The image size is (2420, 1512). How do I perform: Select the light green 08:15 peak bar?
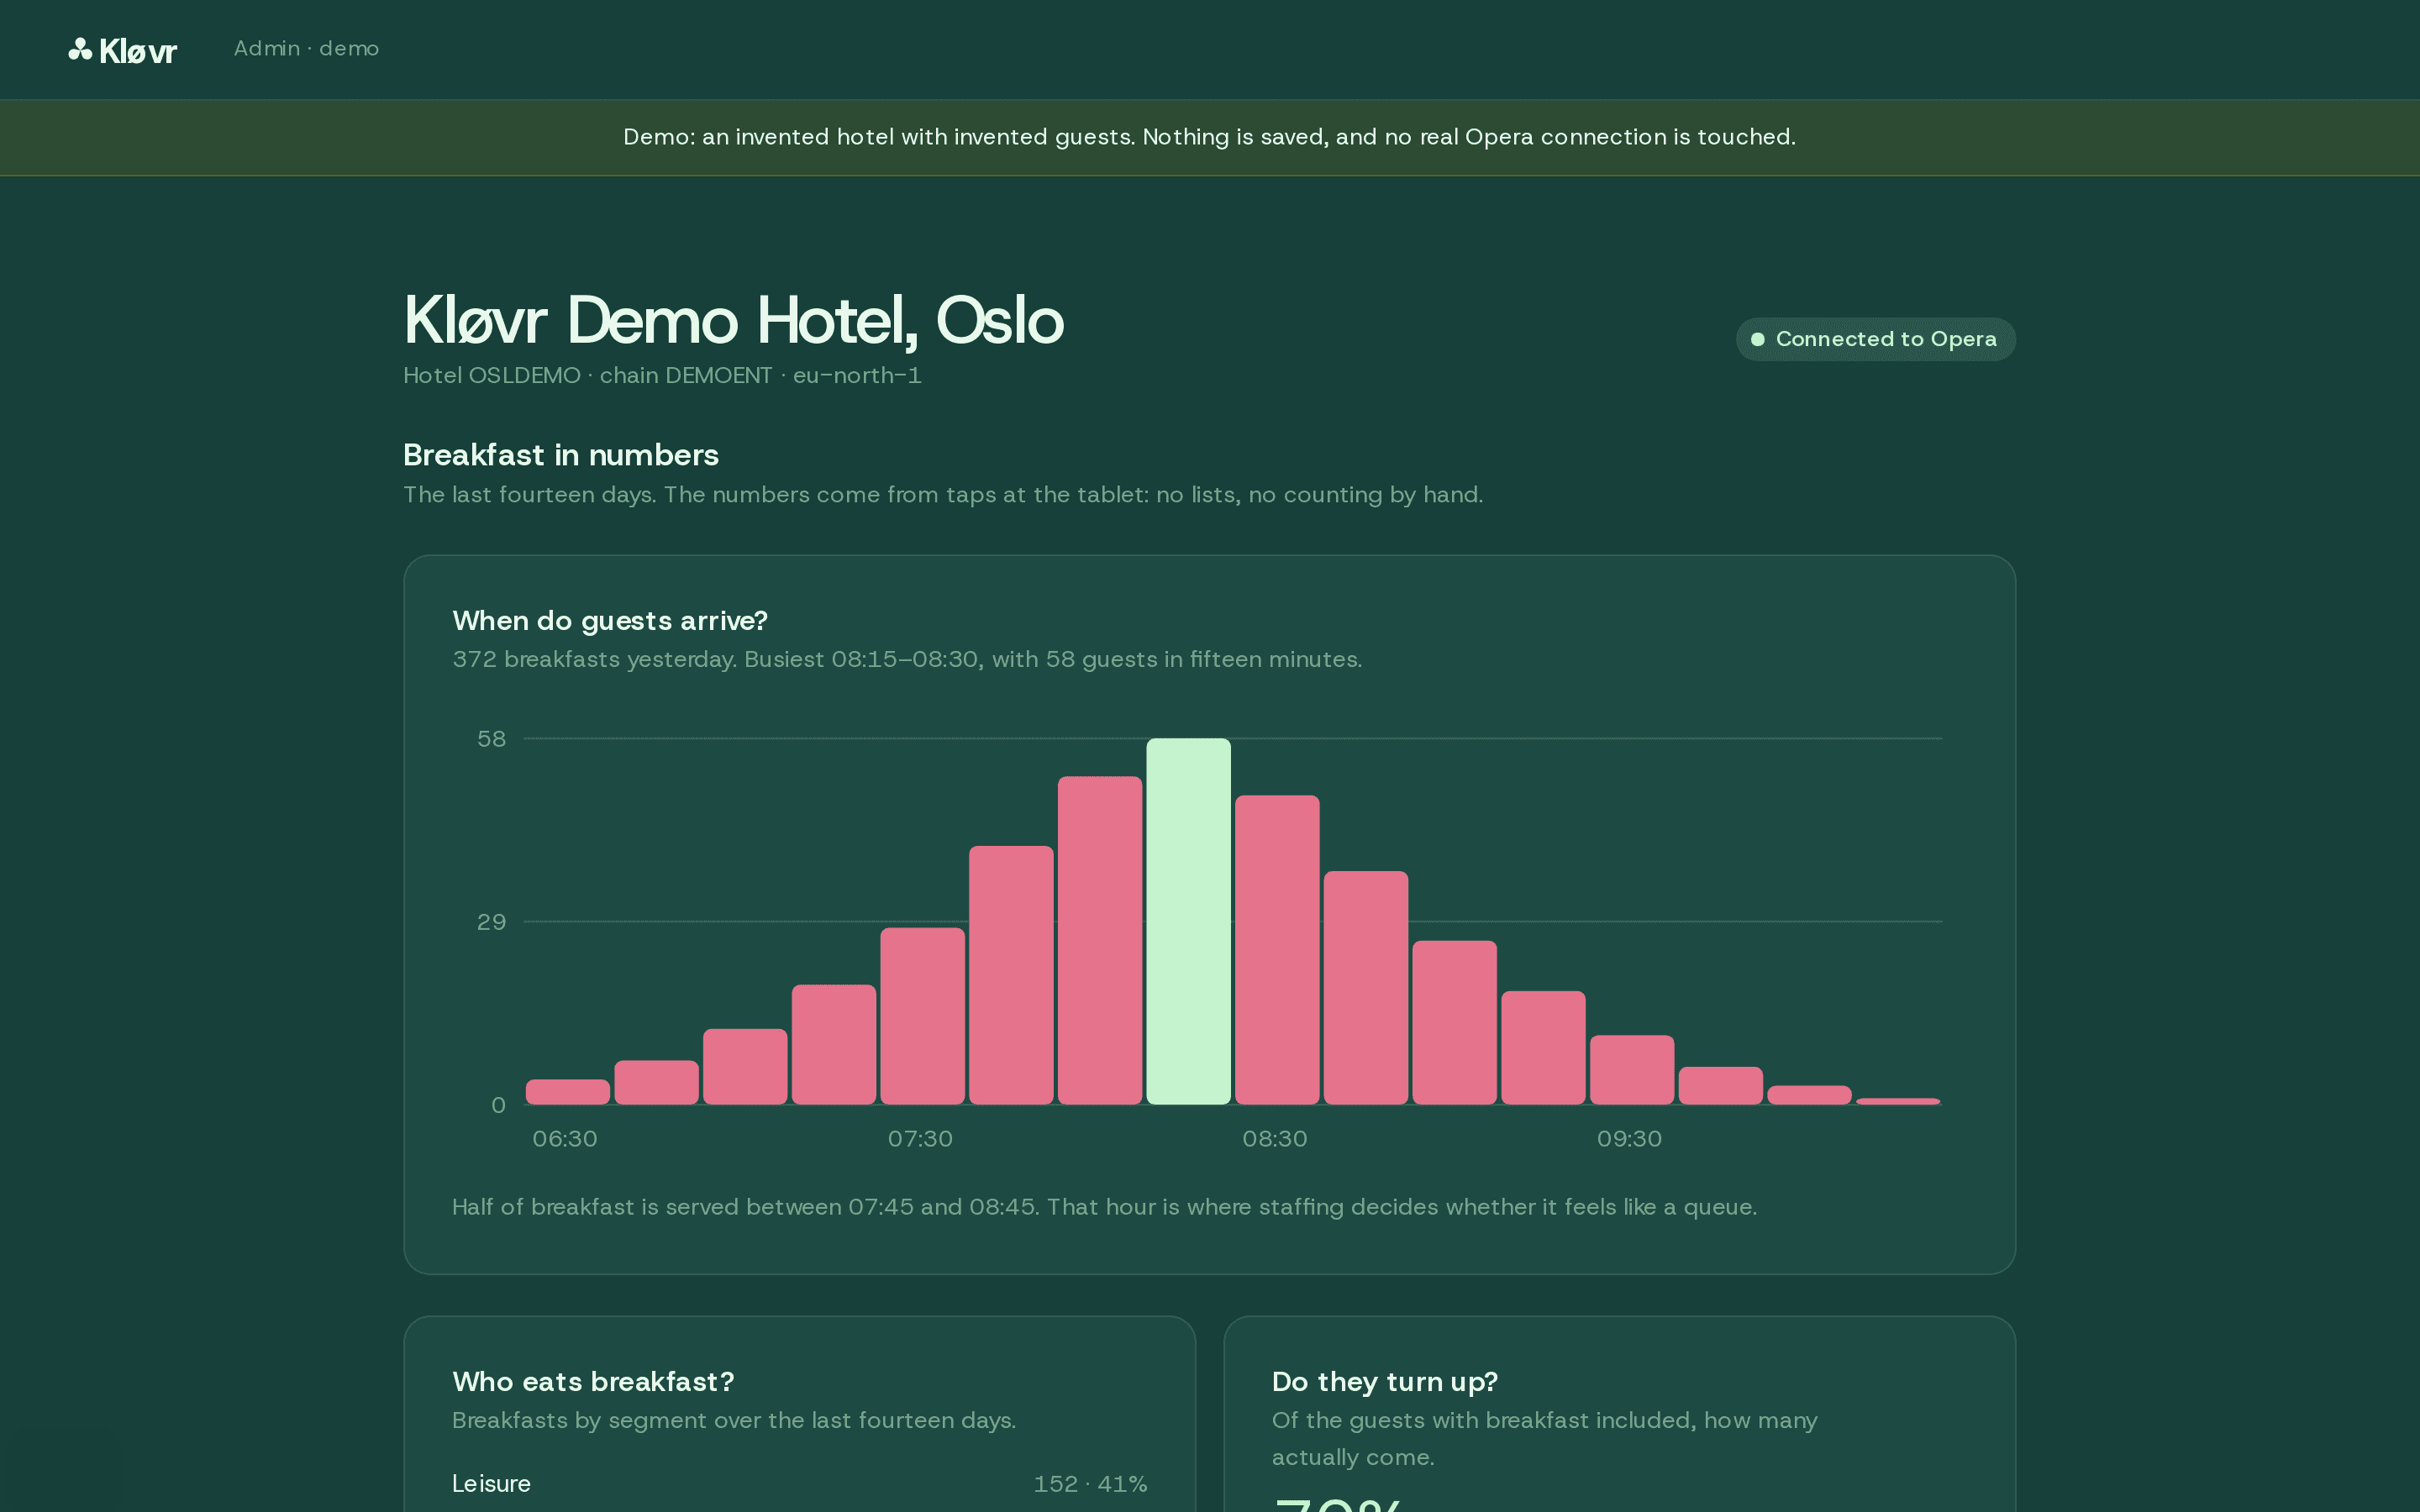click(x=1188, y=921)
